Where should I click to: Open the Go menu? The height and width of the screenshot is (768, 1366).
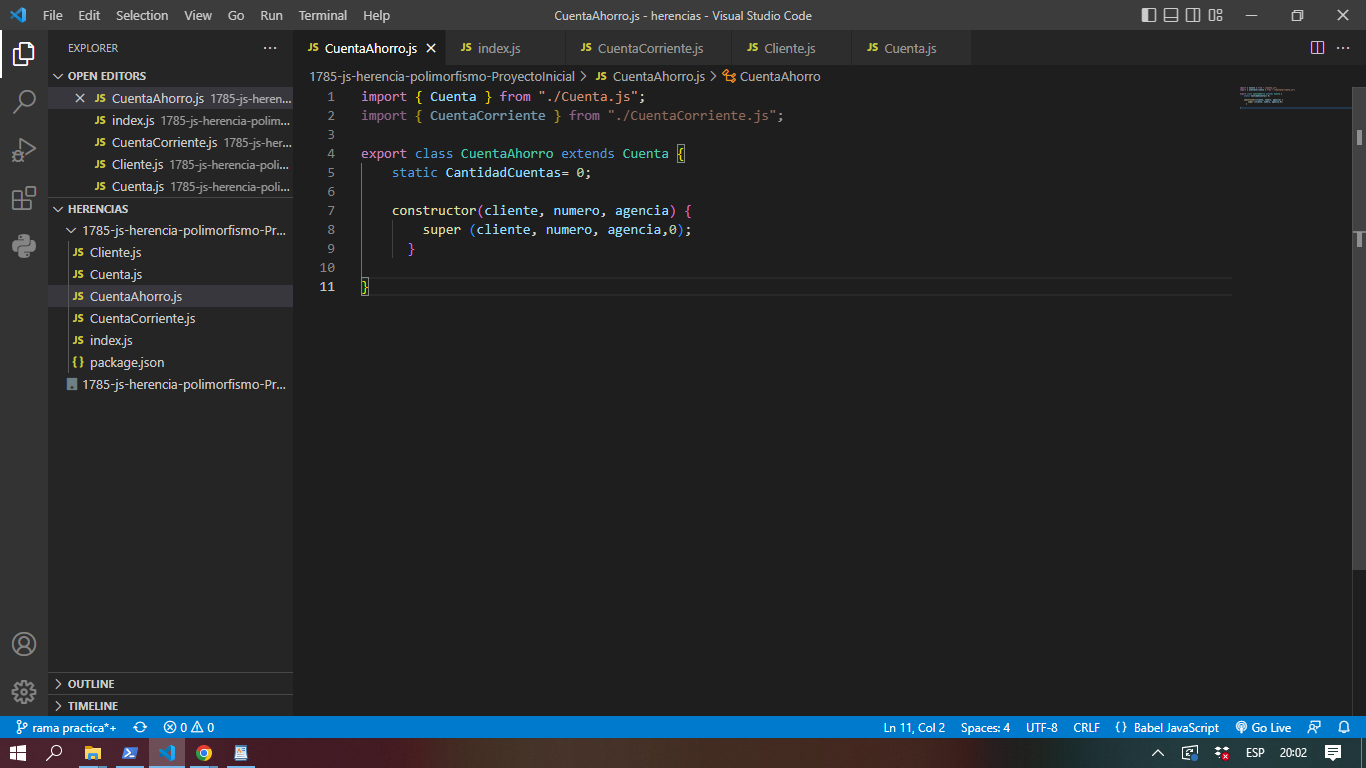pos(236,15)
